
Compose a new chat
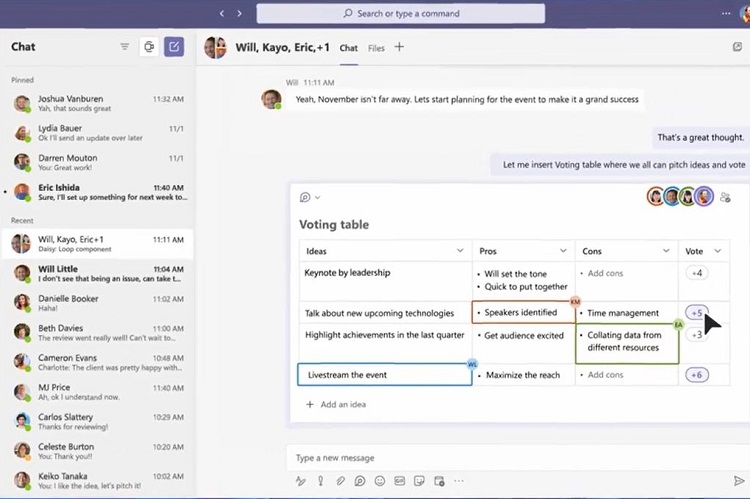174,47
